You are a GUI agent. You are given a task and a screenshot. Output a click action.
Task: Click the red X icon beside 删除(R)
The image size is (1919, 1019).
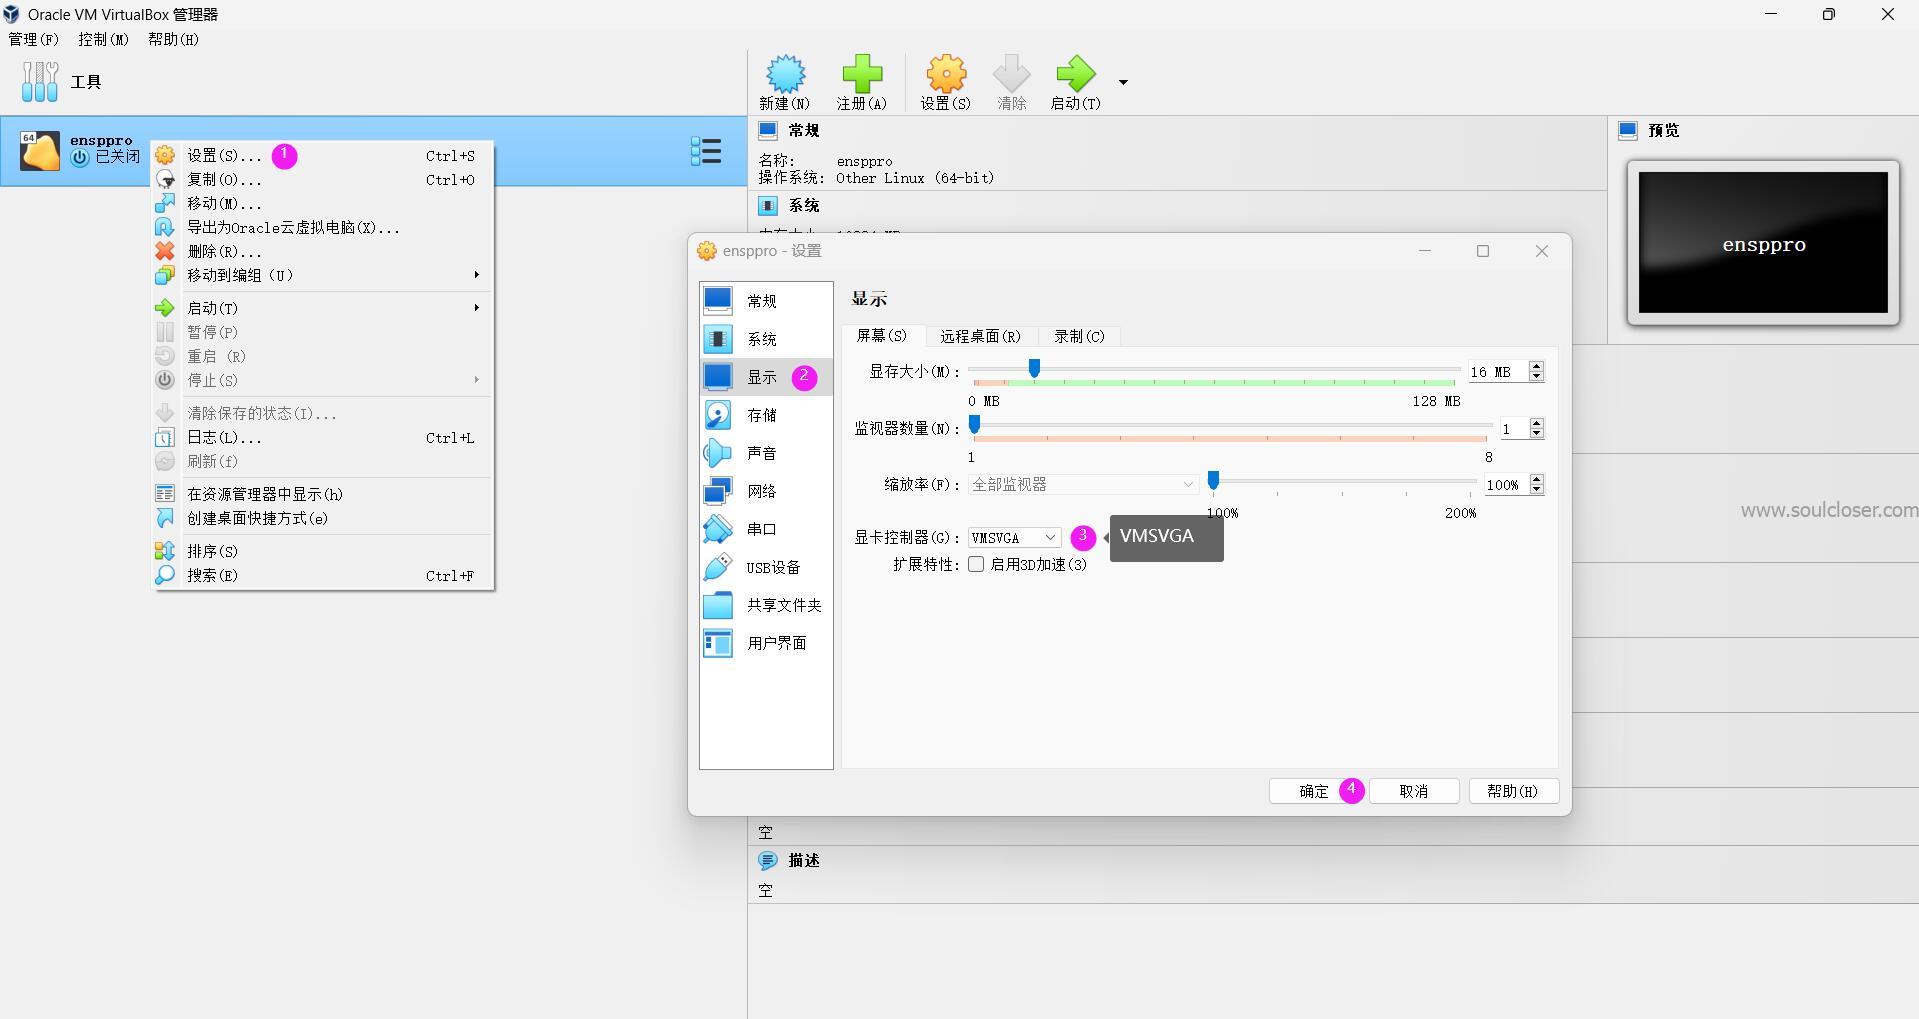point(165,251)
